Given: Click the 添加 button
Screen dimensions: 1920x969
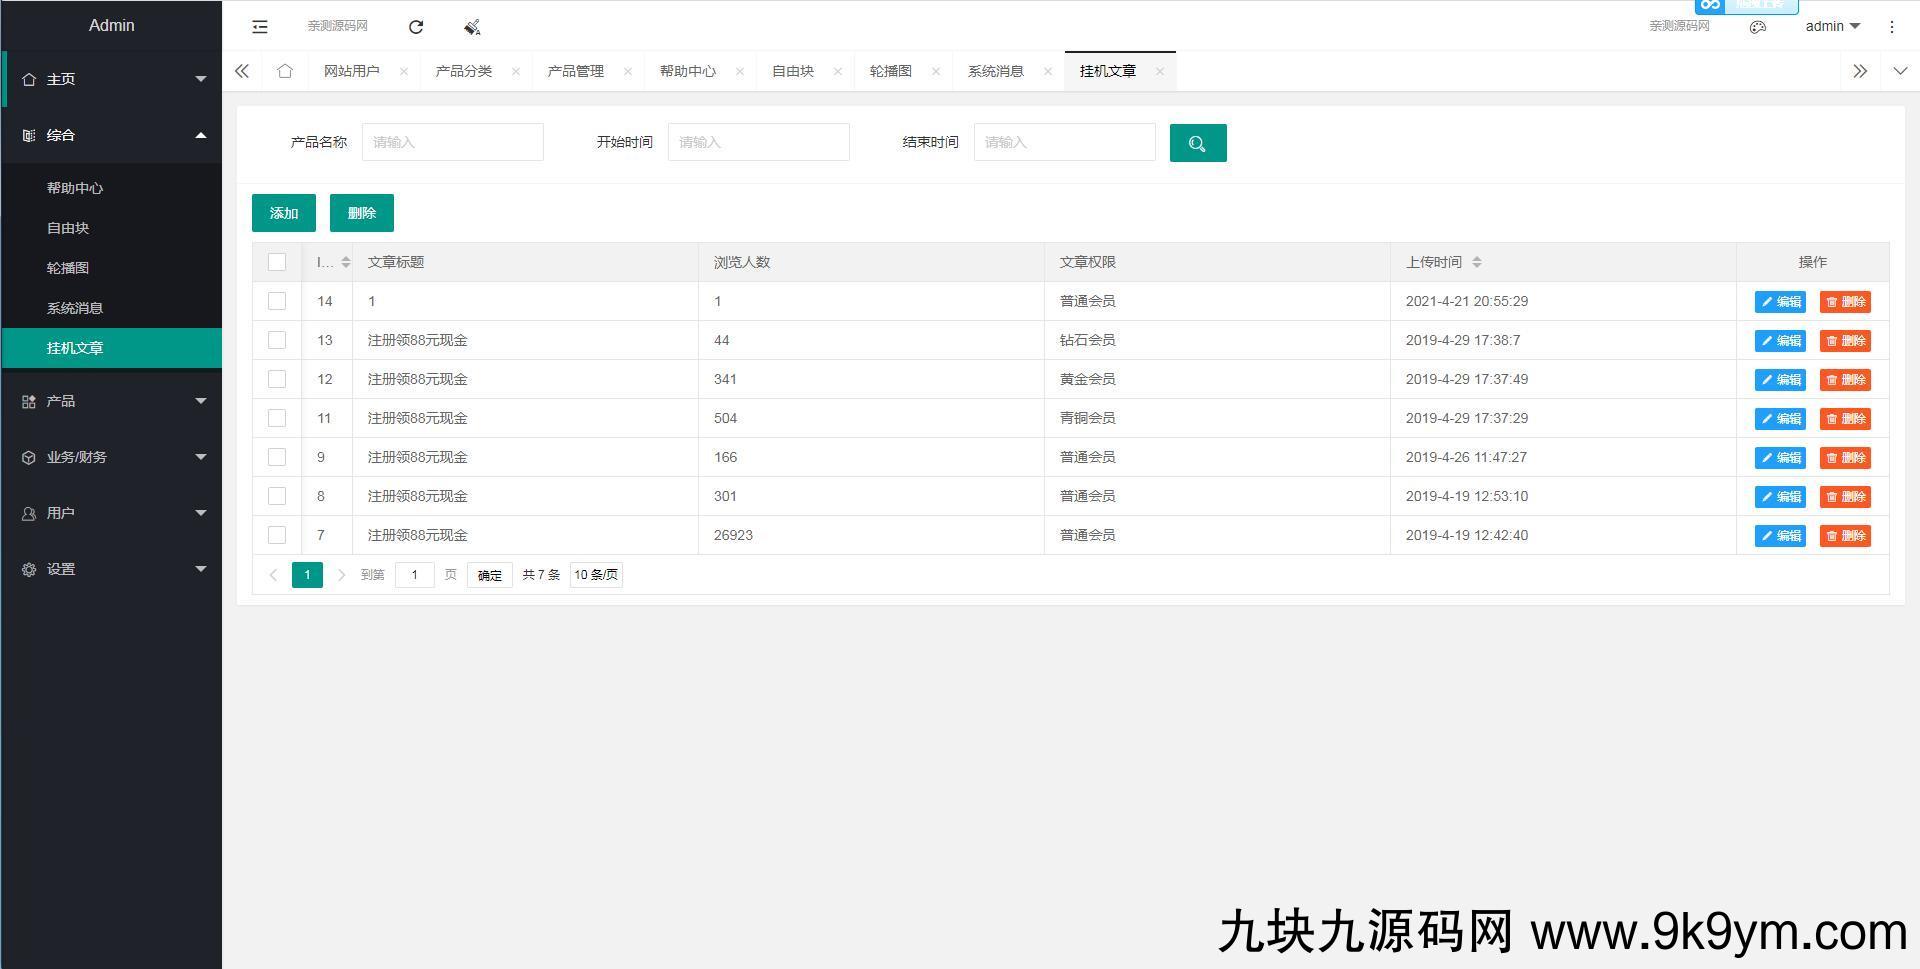Looking at the screenshot, I should 283,212.
